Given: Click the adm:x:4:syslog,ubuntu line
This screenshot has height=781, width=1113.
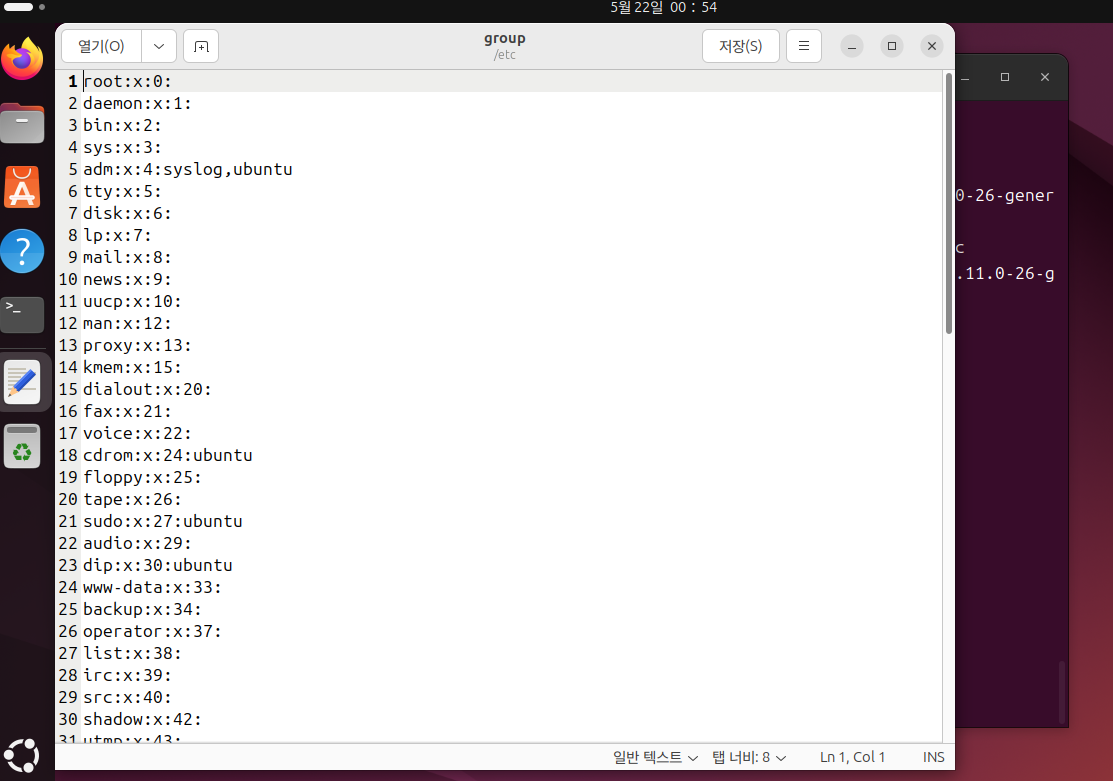Looking at the screenshot, I should click(187, 170).
